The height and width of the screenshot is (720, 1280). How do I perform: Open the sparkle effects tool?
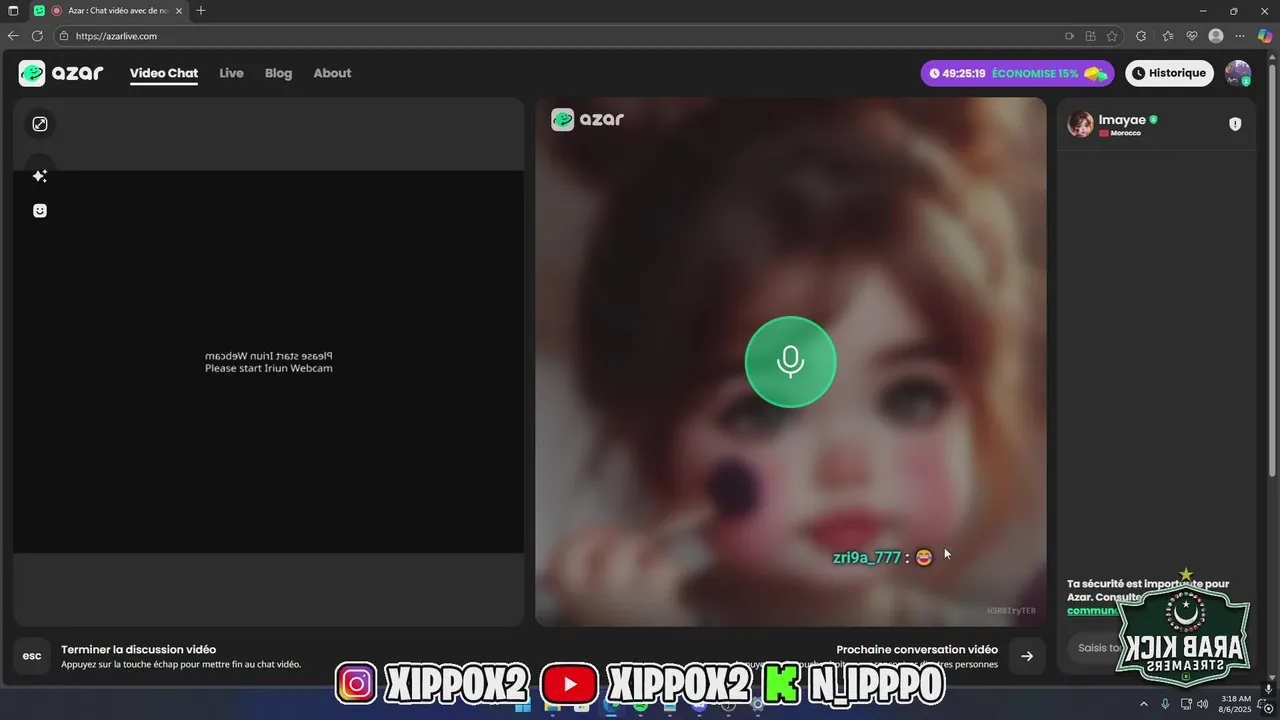tap(40, 176)
